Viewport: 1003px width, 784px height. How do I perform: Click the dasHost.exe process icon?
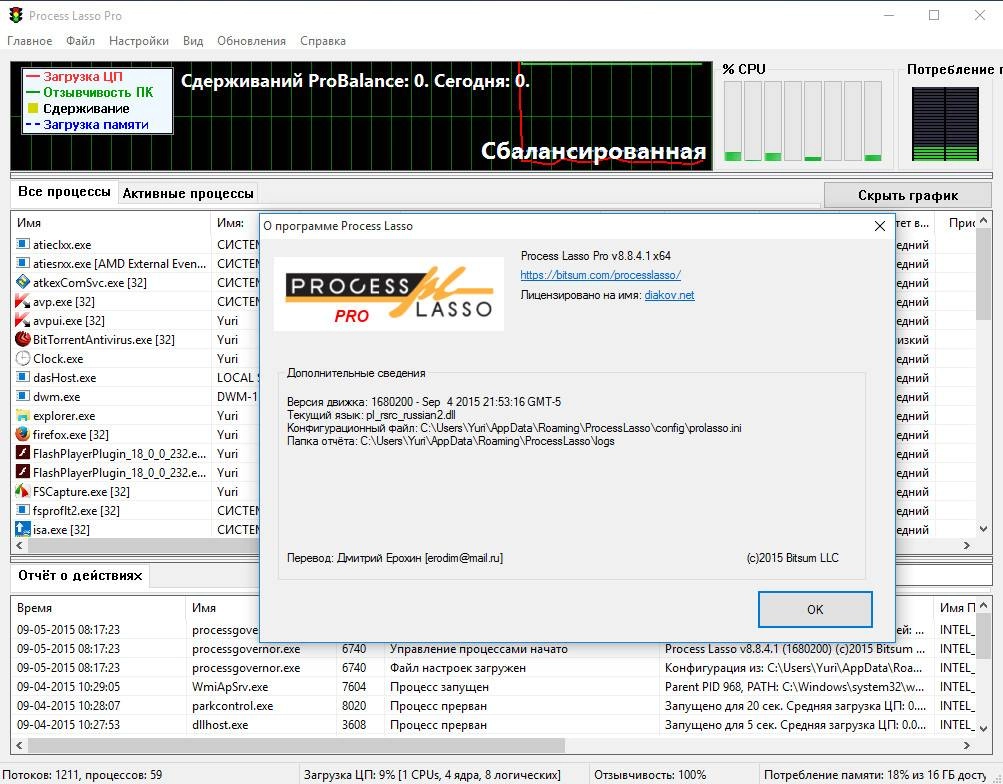[x=22, y=377]
